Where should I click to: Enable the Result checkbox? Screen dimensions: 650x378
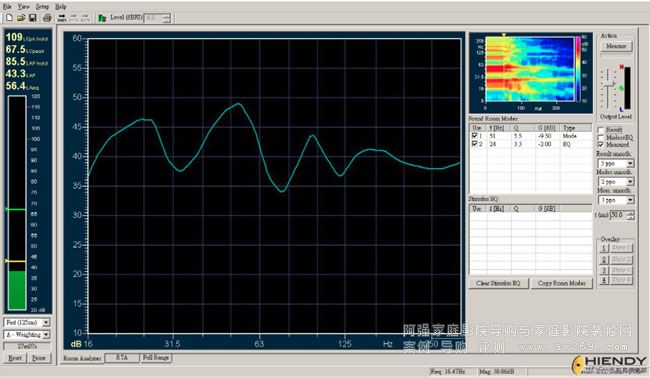(600, 130)
